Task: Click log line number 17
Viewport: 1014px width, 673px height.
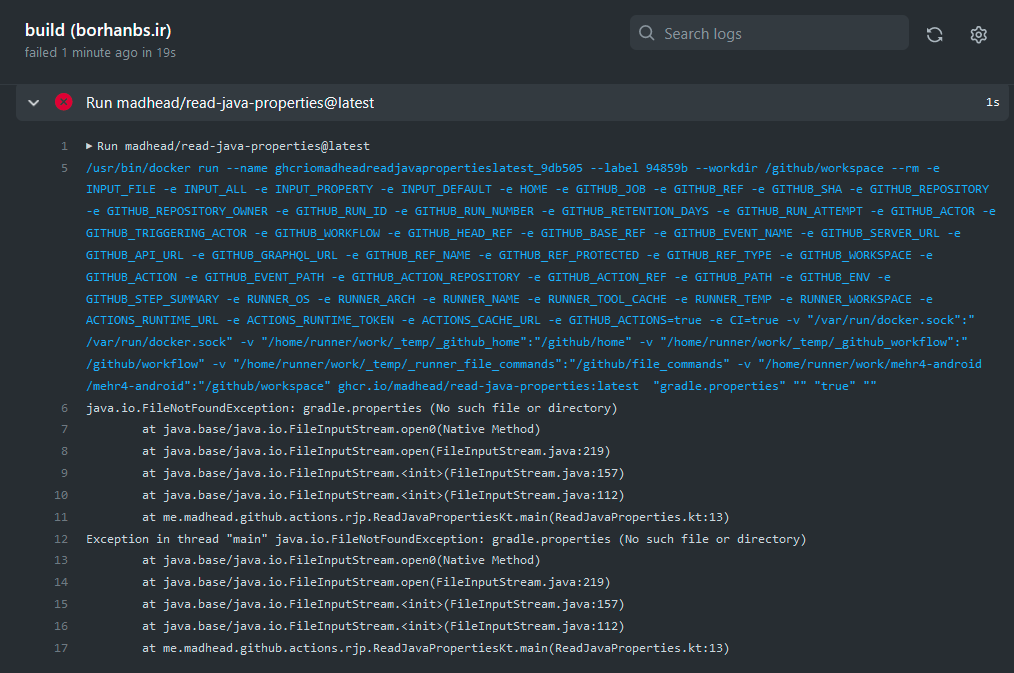Action: 61,648
